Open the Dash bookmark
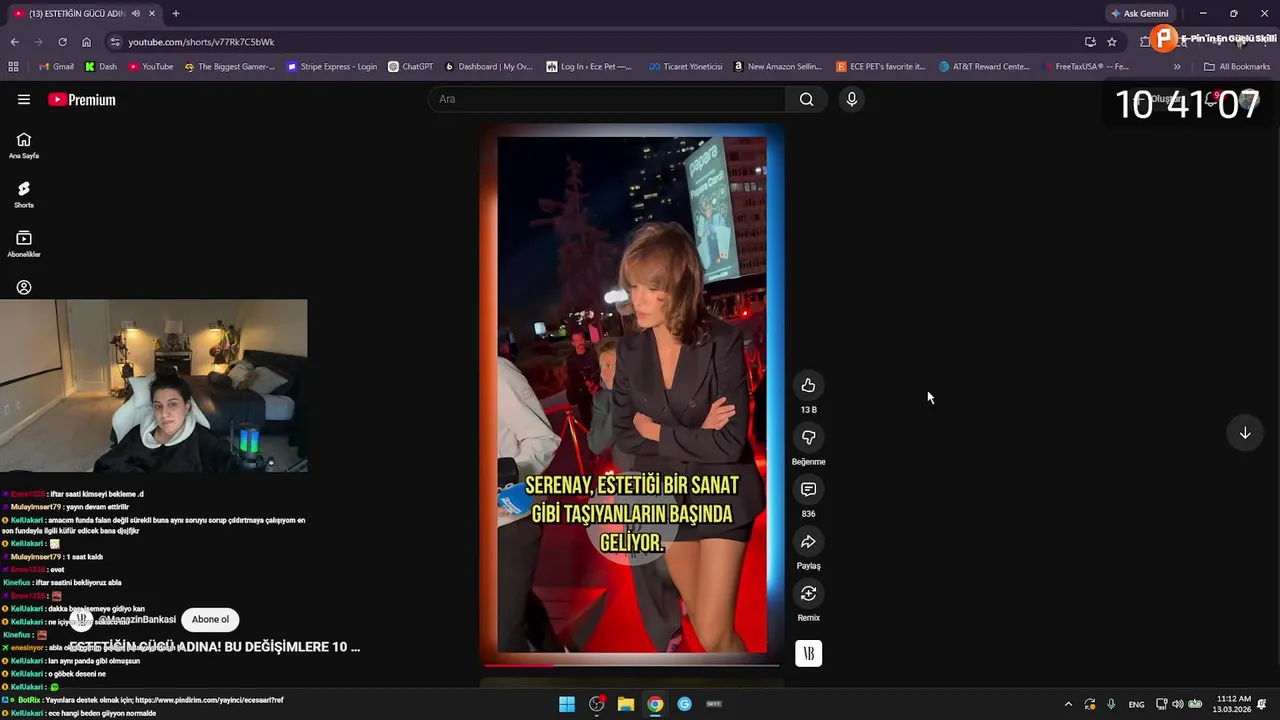The image size is (1280, 720). tap(101, 67)
